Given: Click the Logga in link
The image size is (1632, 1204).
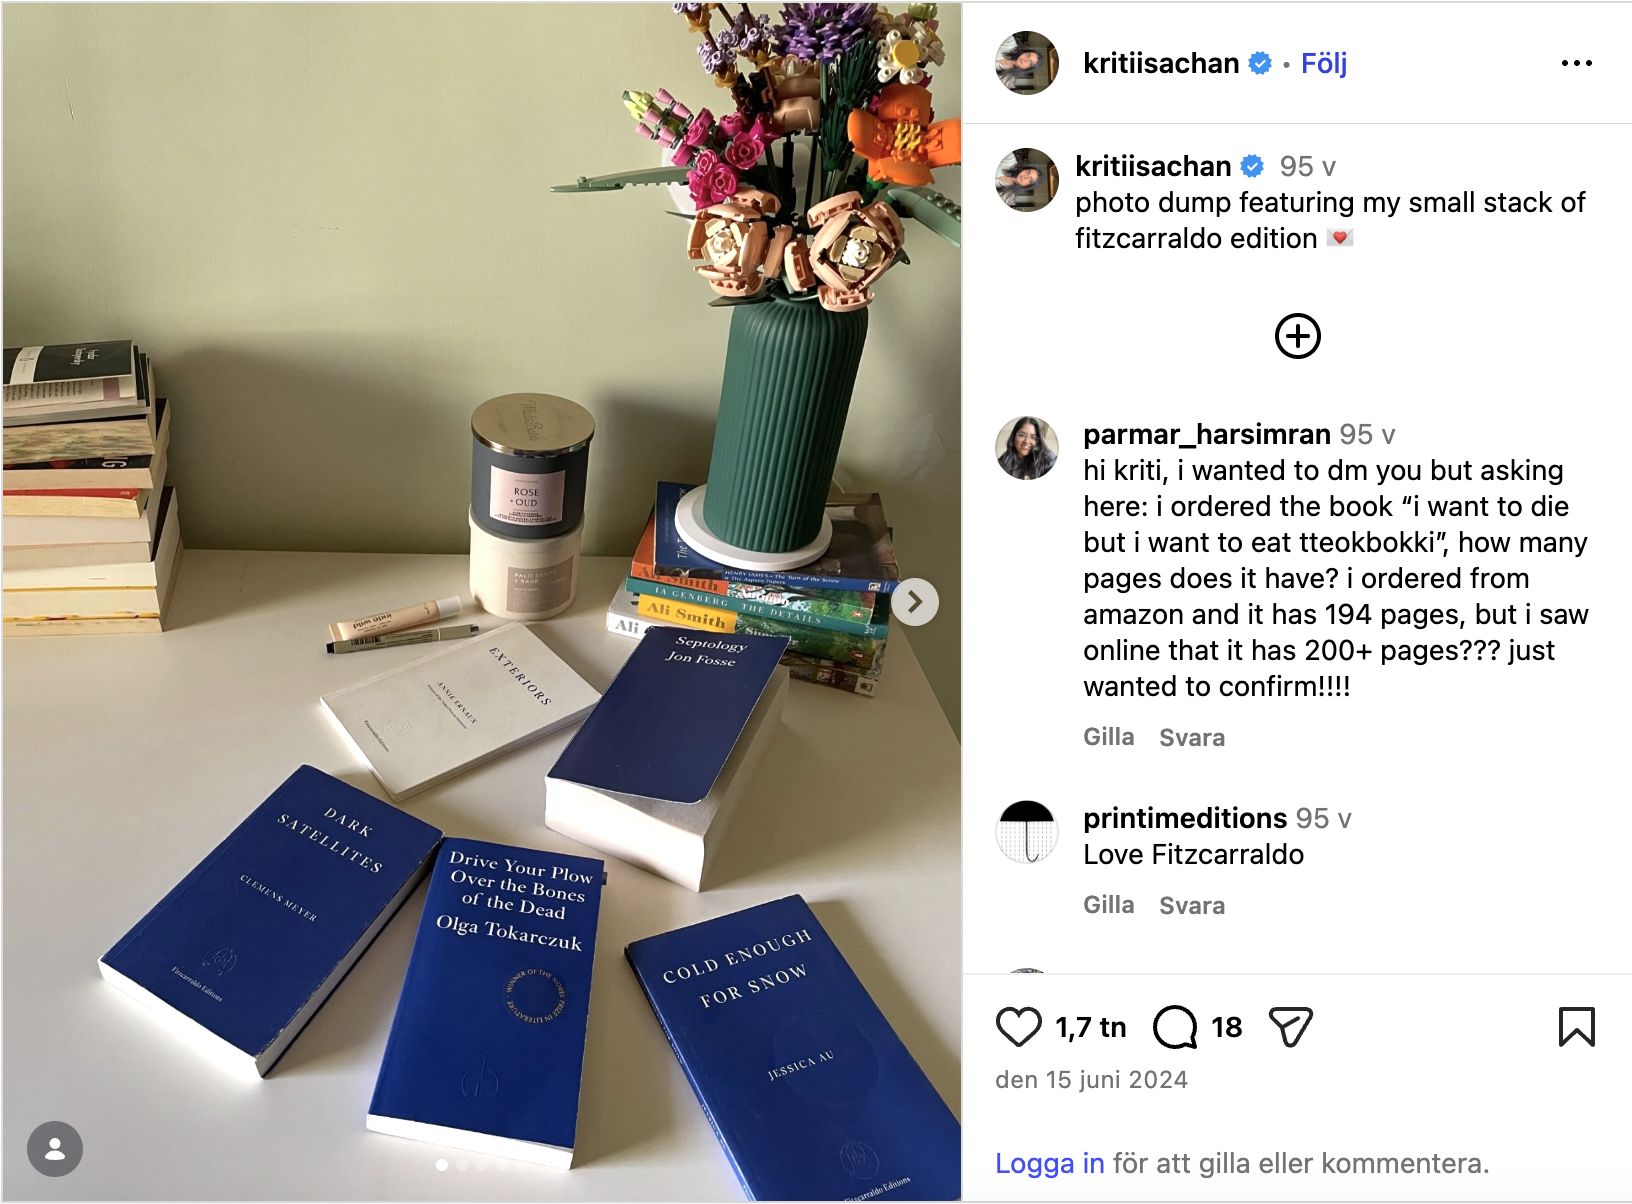Looking at the screenshot, I should click(x=1050, y=1163).
